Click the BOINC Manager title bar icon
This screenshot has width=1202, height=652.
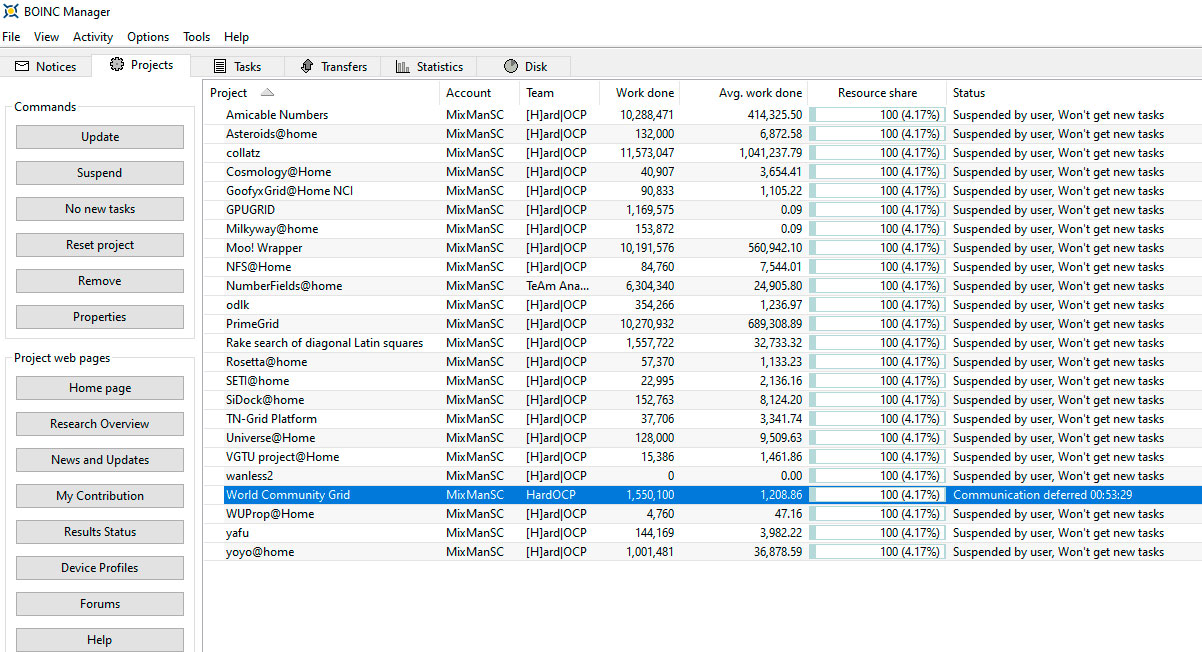pyautogui.click(x=11, y=12)
